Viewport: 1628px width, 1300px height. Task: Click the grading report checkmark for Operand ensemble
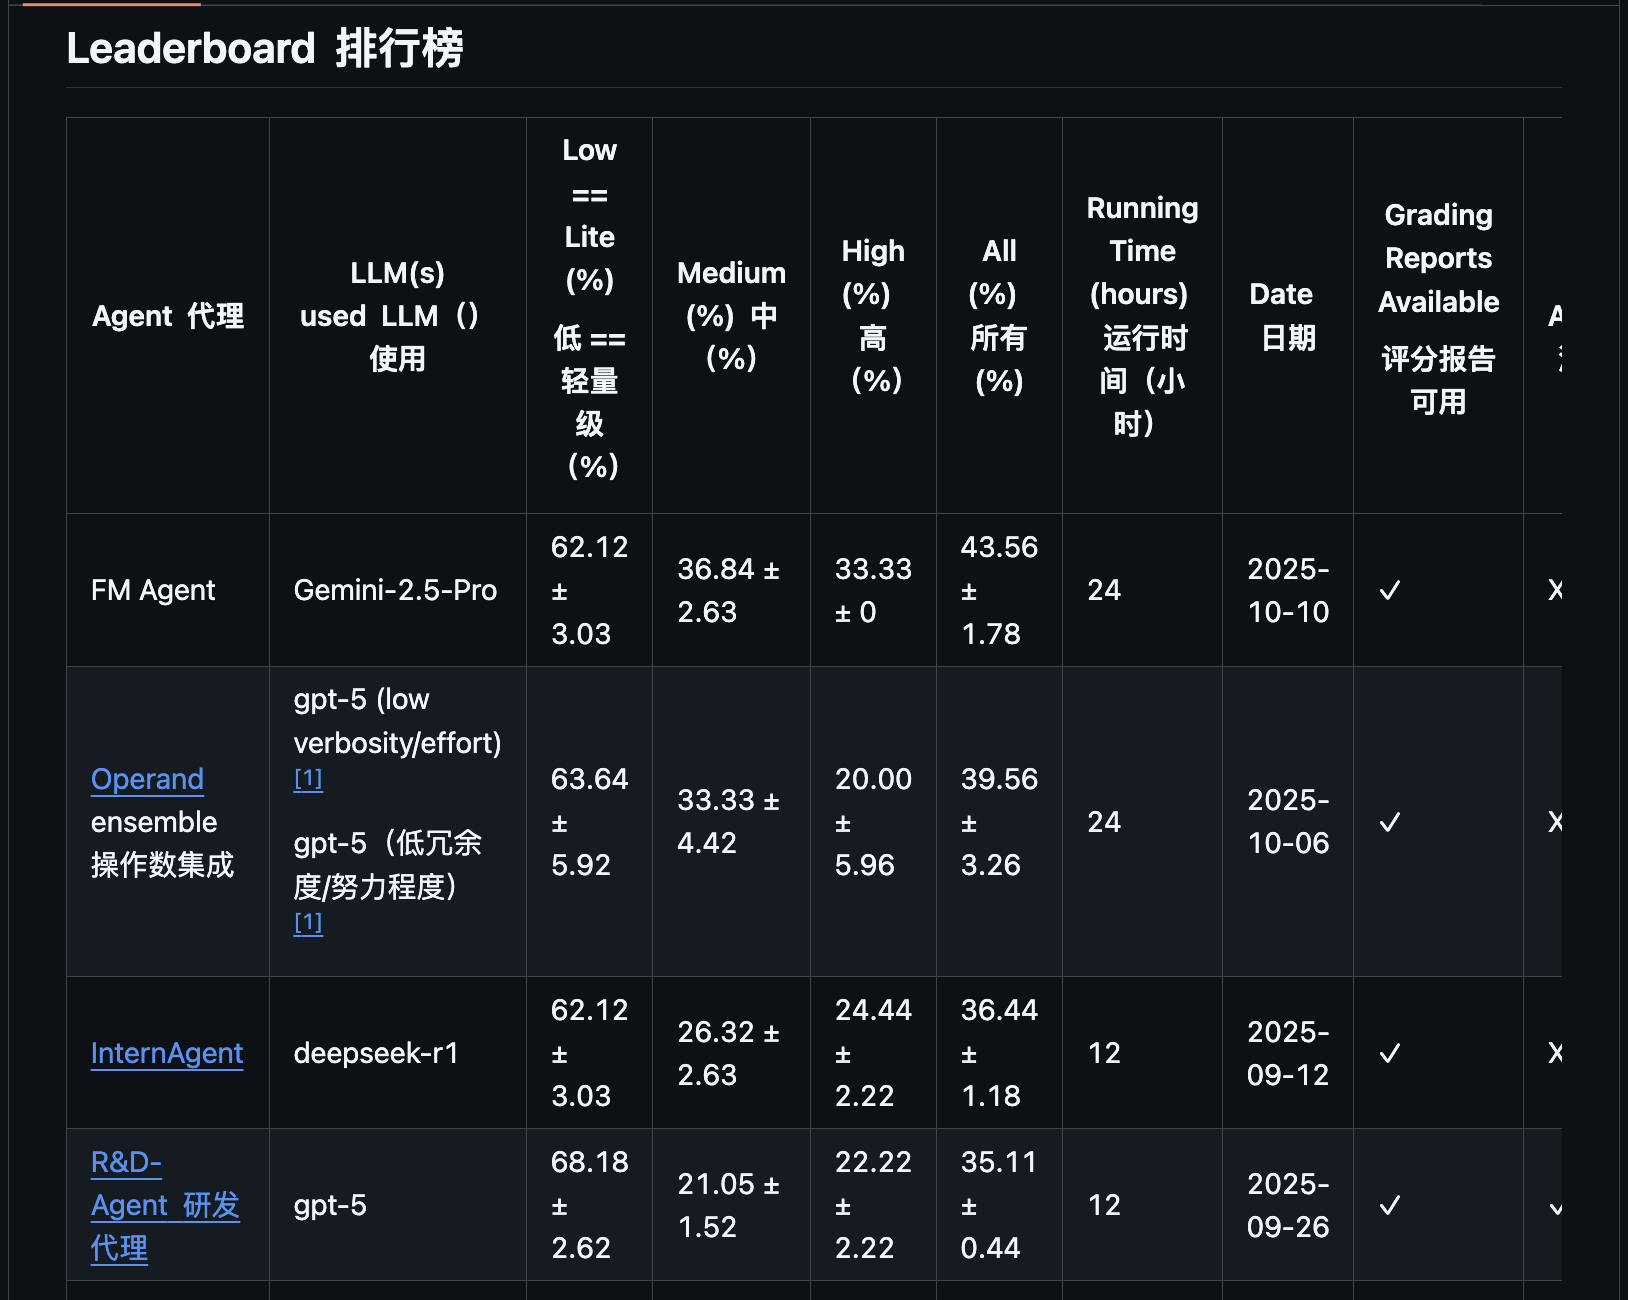(1390, 823)
